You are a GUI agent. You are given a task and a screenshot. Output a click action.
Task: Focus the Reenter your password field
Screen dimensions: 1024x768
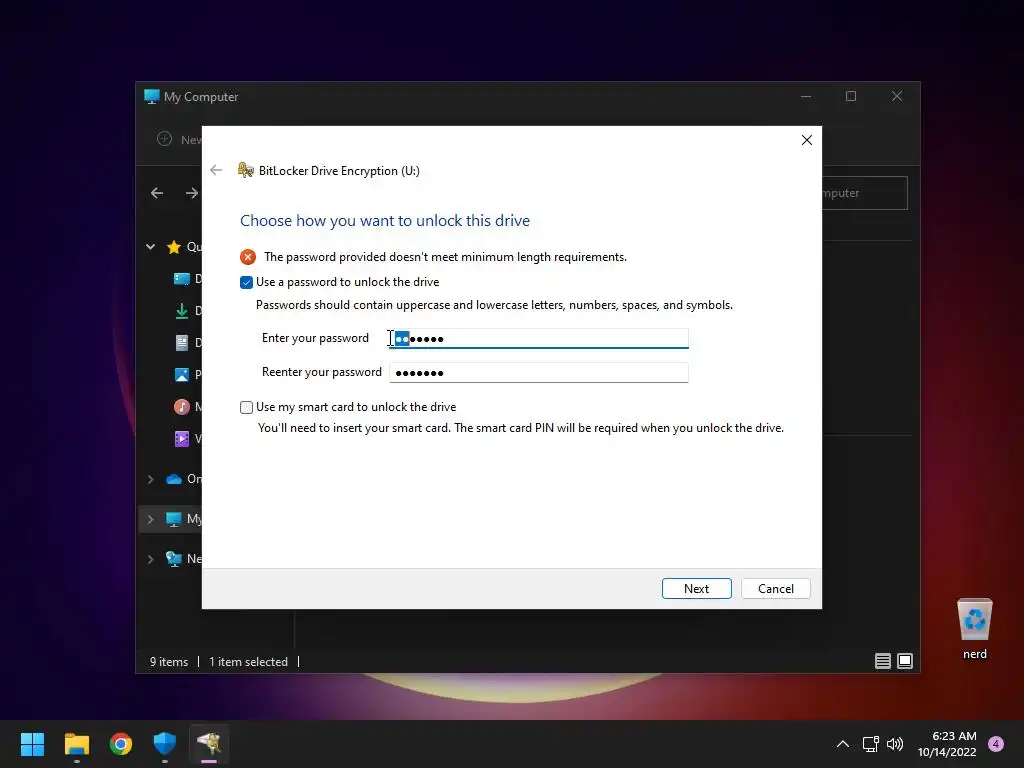coord(539,372)
